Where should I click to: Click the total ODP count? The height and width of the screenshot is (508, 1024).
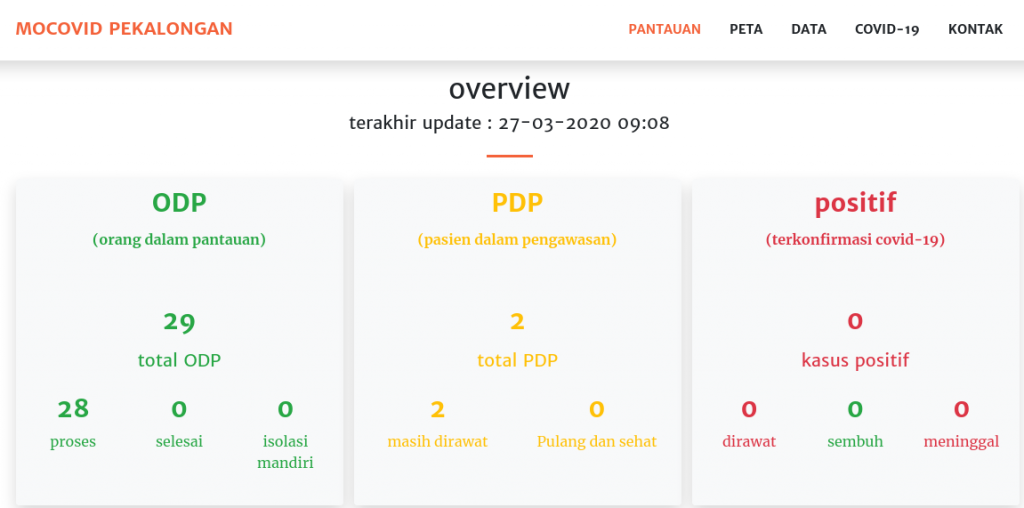pos(179,322)
